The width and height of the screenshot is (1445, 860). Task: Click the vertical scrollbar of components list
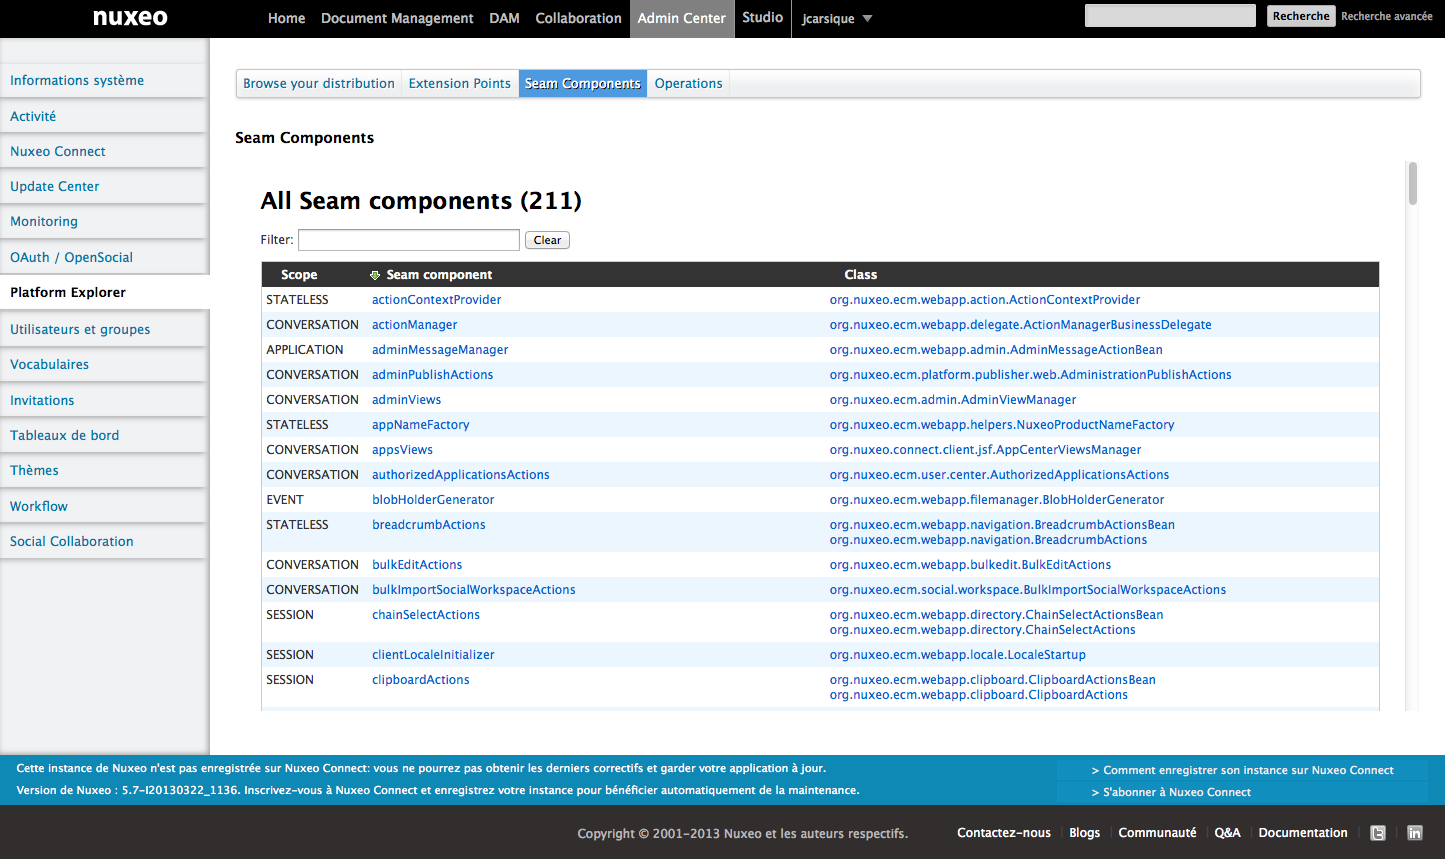coord(1412,185)
